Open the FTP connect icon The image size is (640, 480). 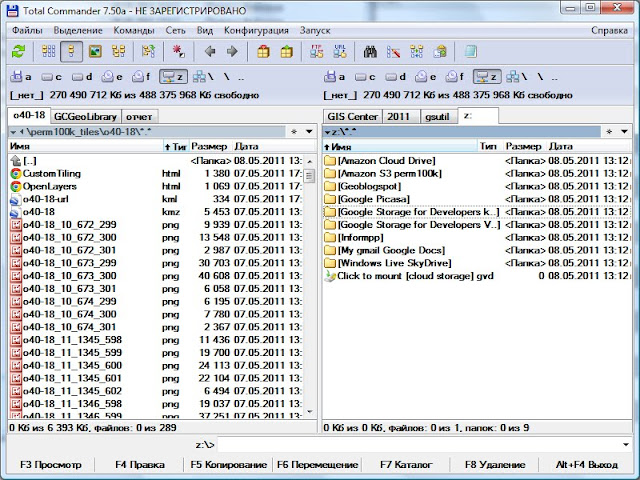[x=317, y=52]
